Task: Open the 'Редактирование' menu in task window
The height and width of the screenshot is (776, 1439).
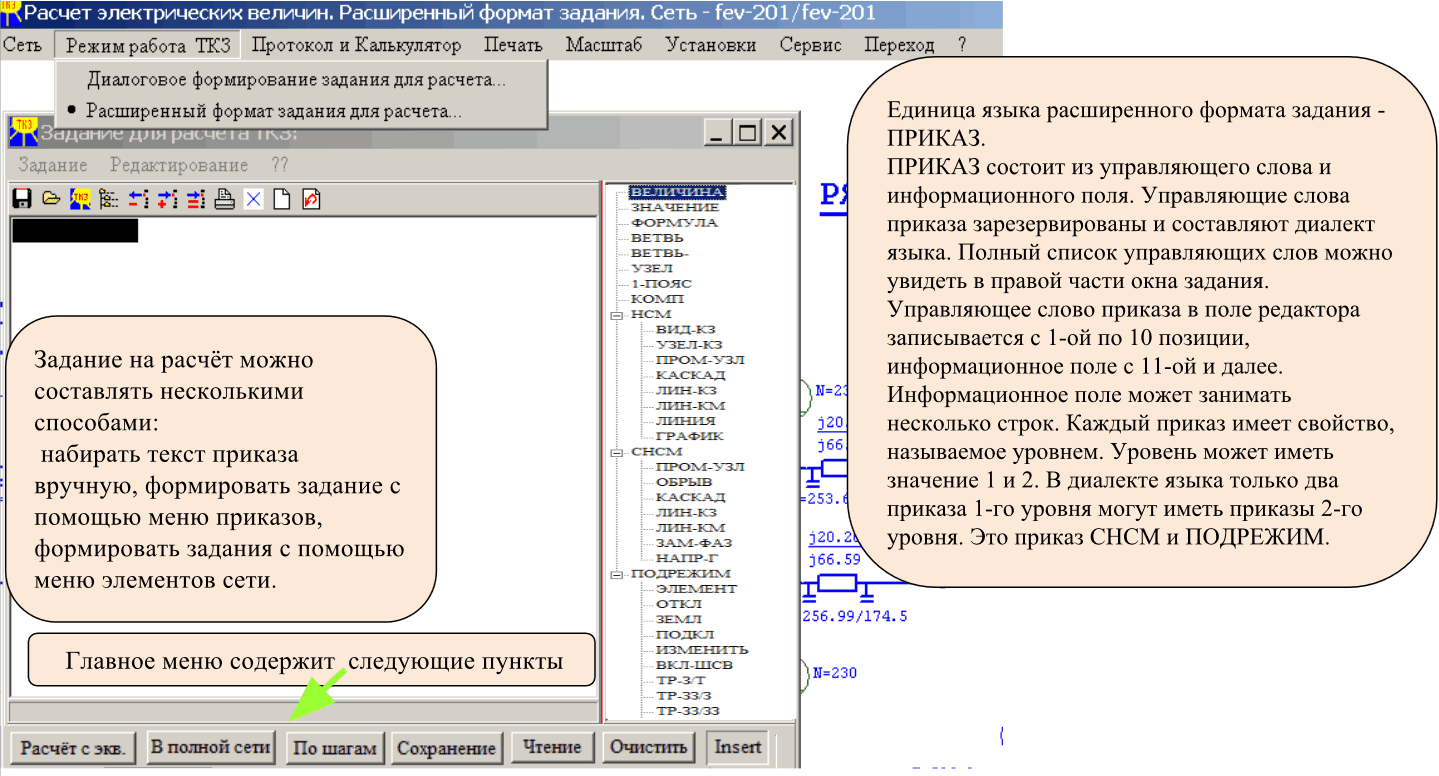Action: point(179,165)
